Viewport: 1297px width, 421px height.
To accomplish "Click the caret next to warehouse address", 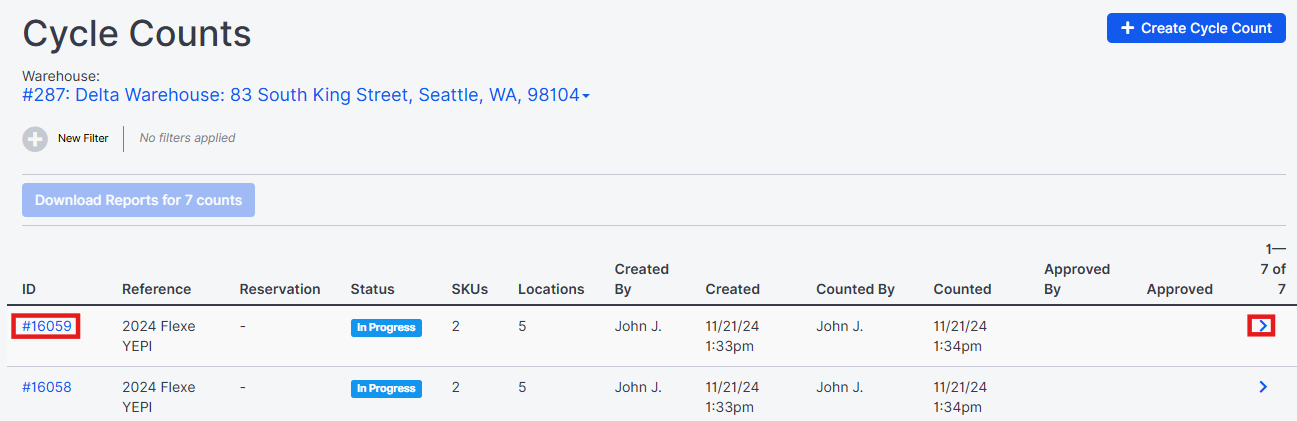I will [586, 97].
